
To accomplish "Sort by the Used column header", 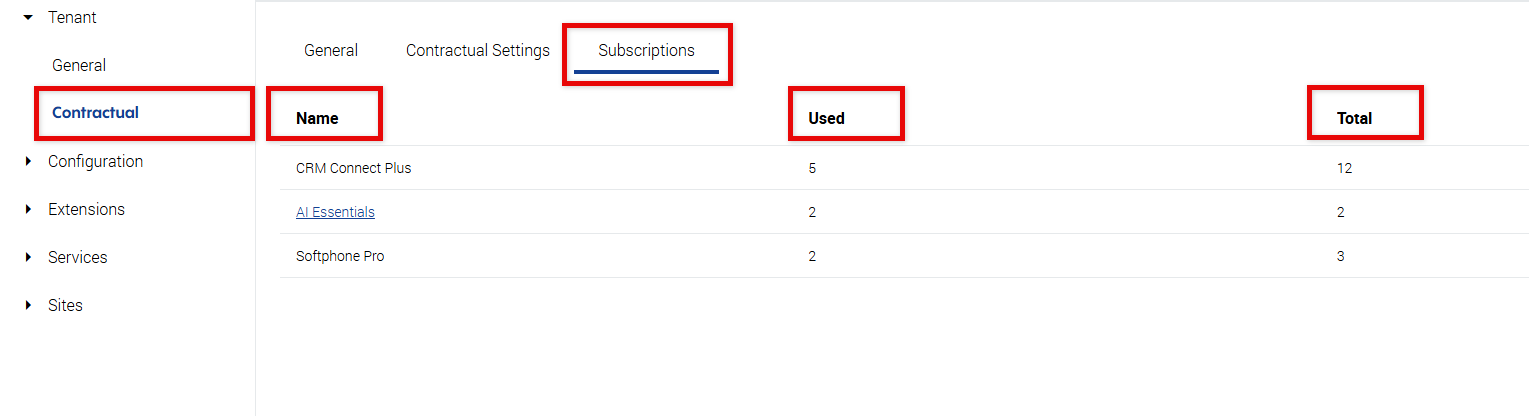I will coord(827,118).
